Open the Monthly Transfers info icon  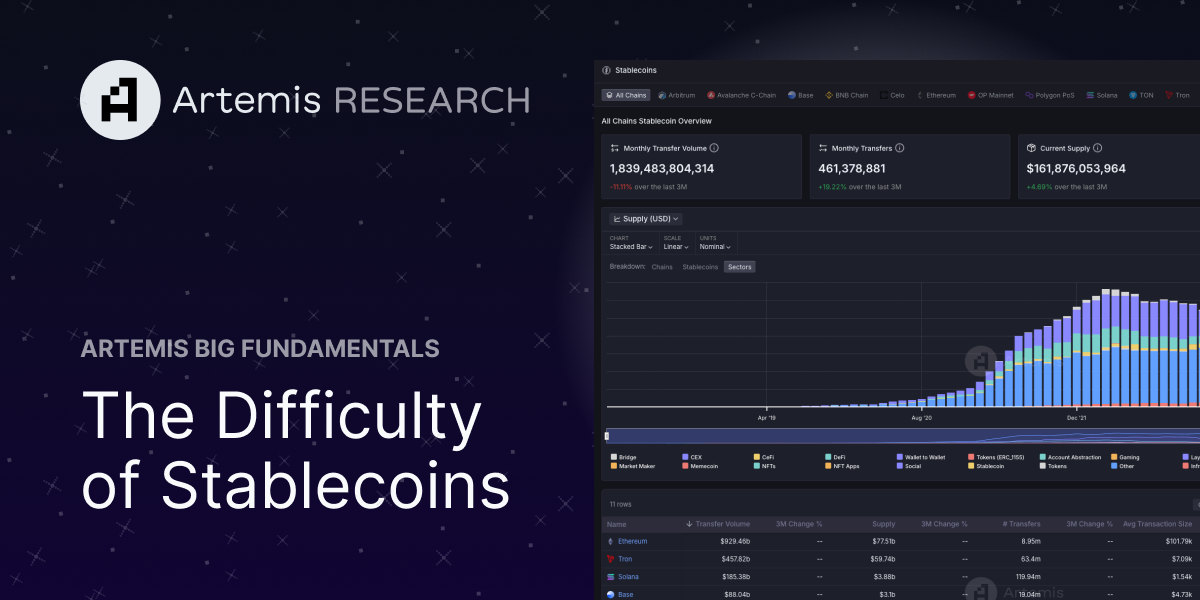900,148
